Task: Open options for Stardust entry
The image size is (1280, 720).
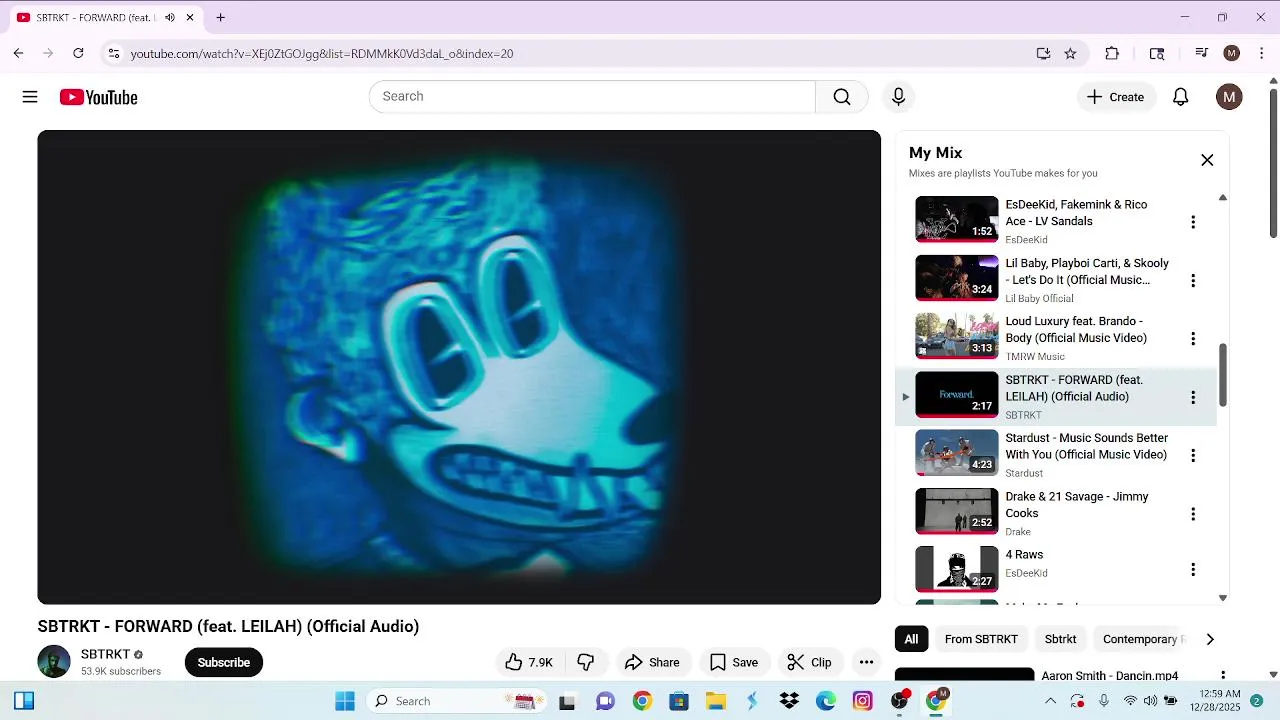Action: coord(1192,455)
